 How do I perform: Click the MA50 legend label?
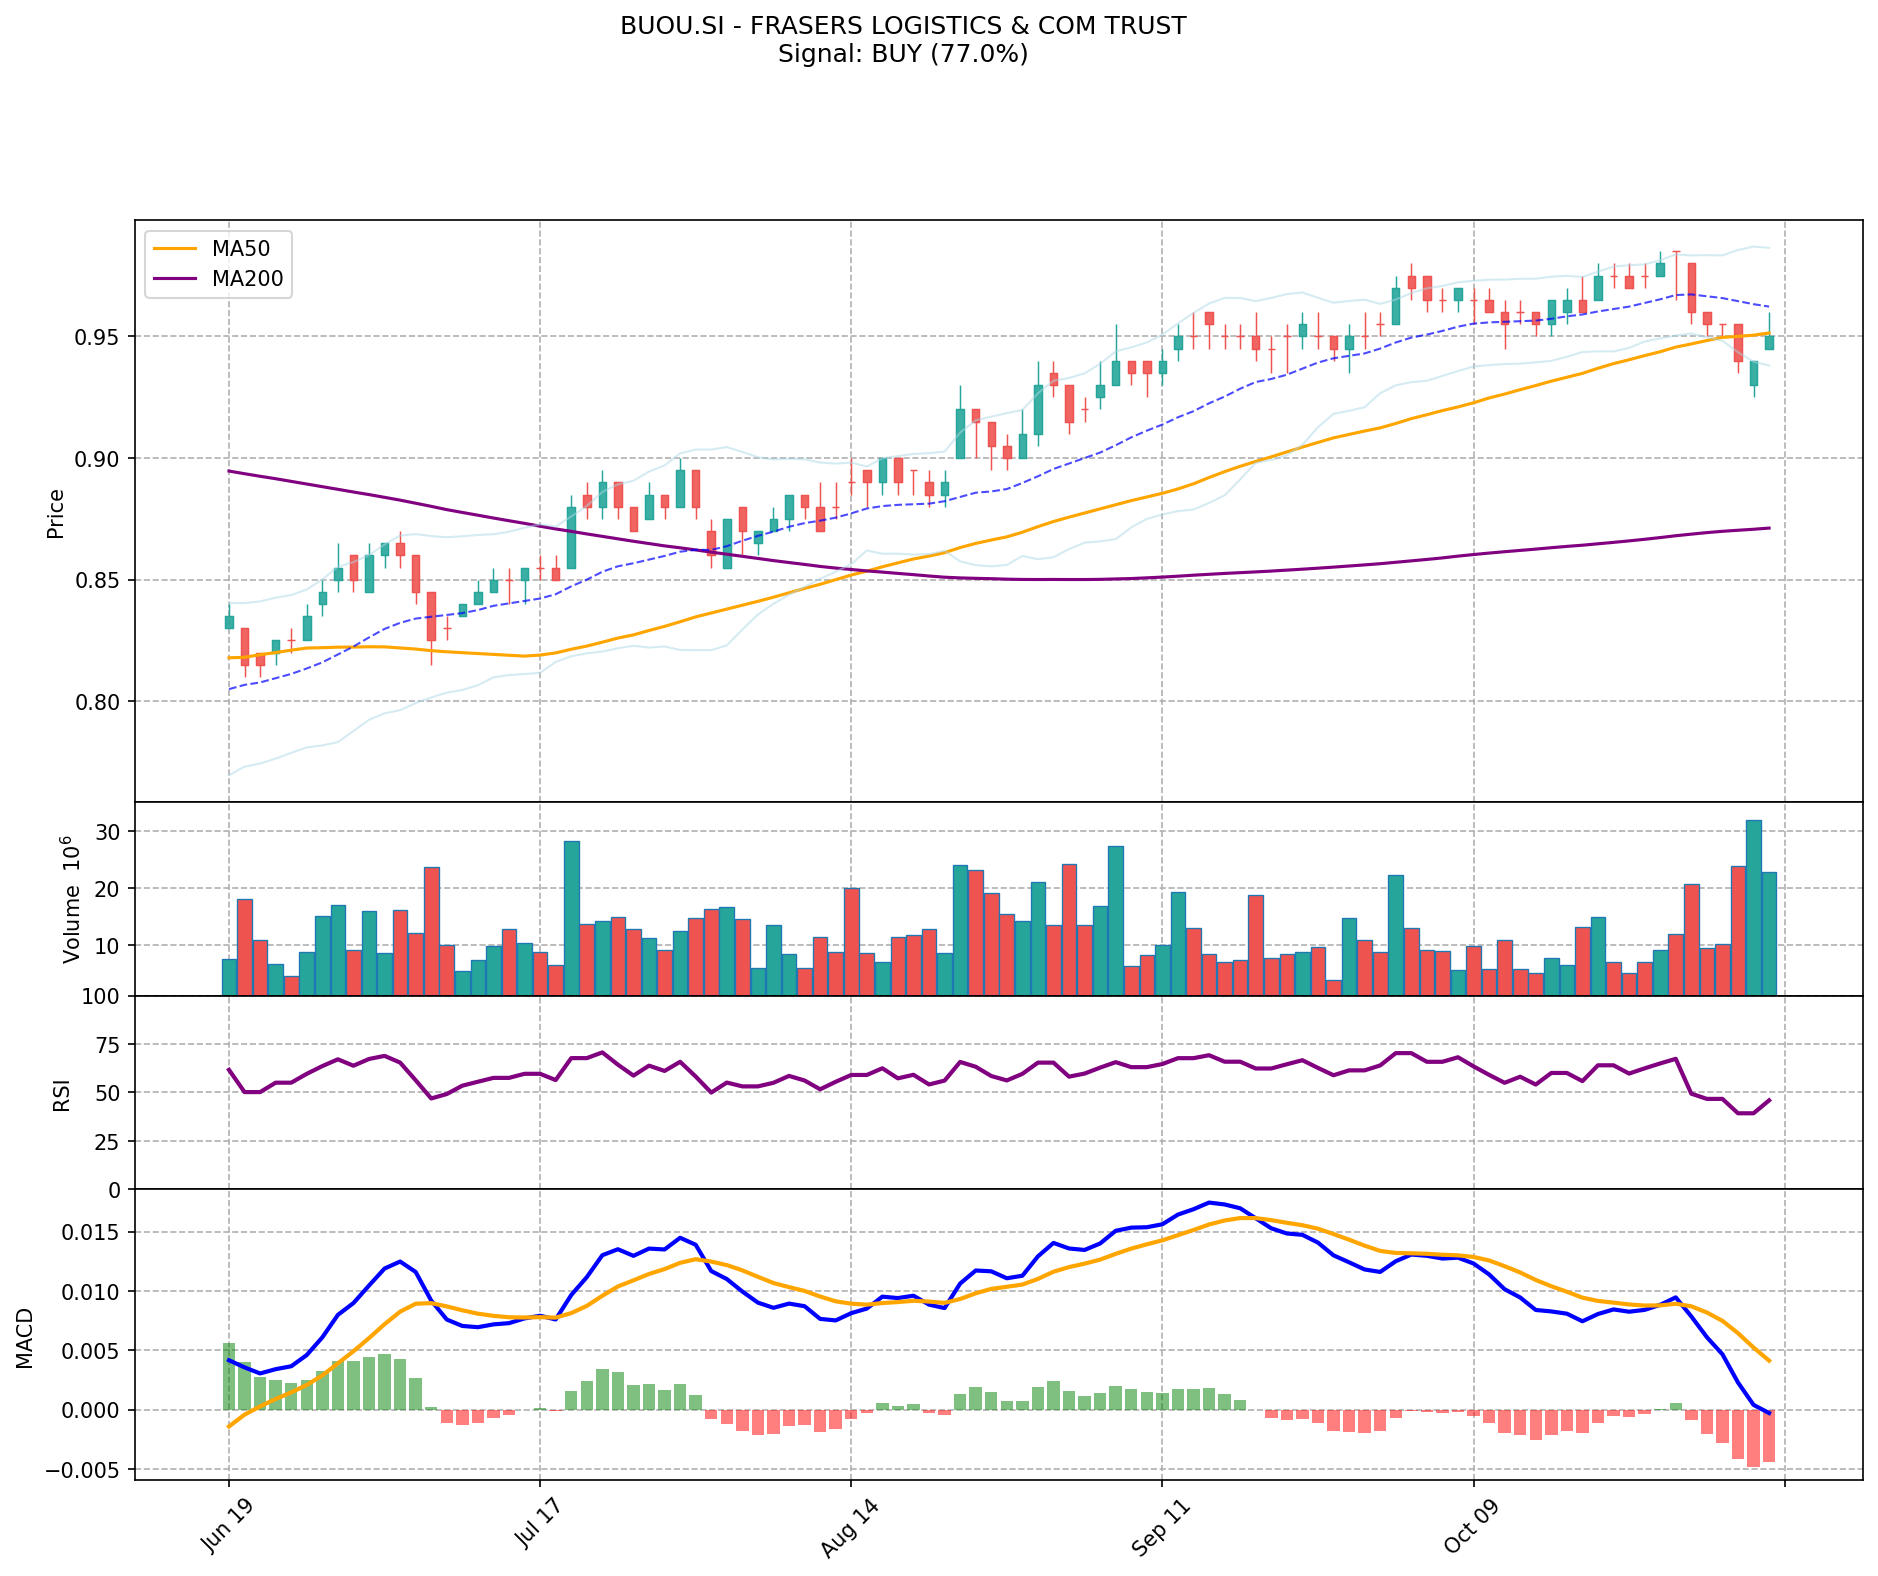(240, 249)
